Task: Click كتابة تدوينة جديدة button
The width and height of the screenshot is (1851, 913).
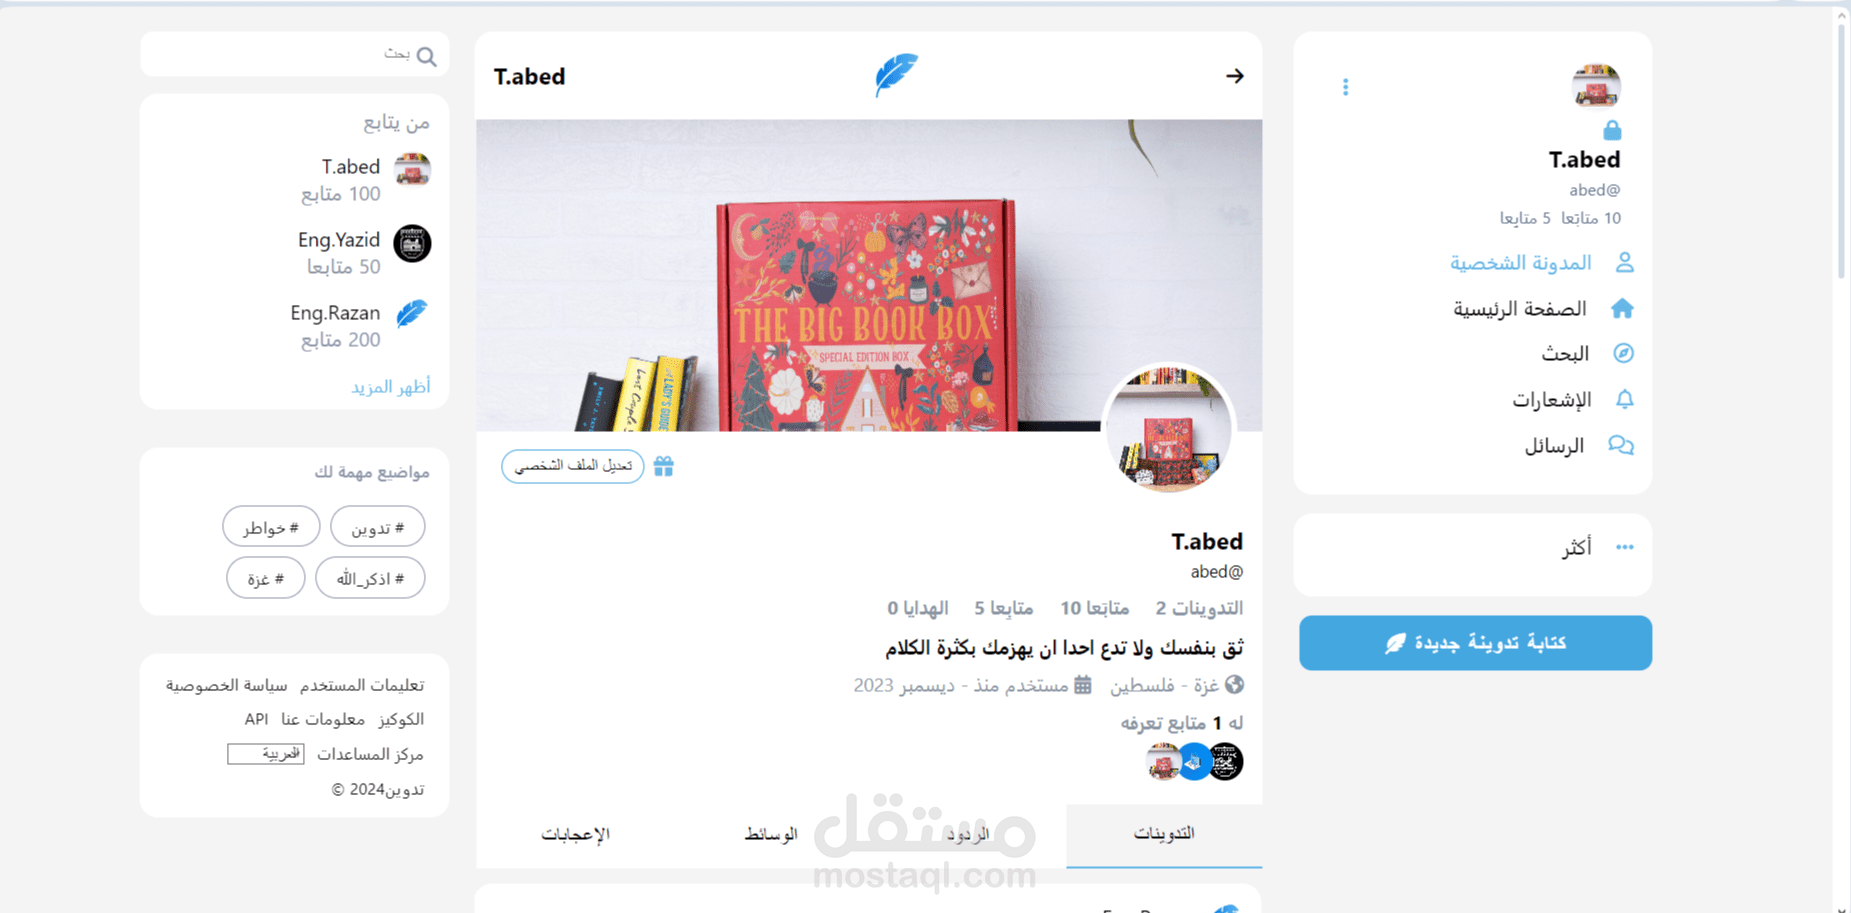Action: point(1475,643)
